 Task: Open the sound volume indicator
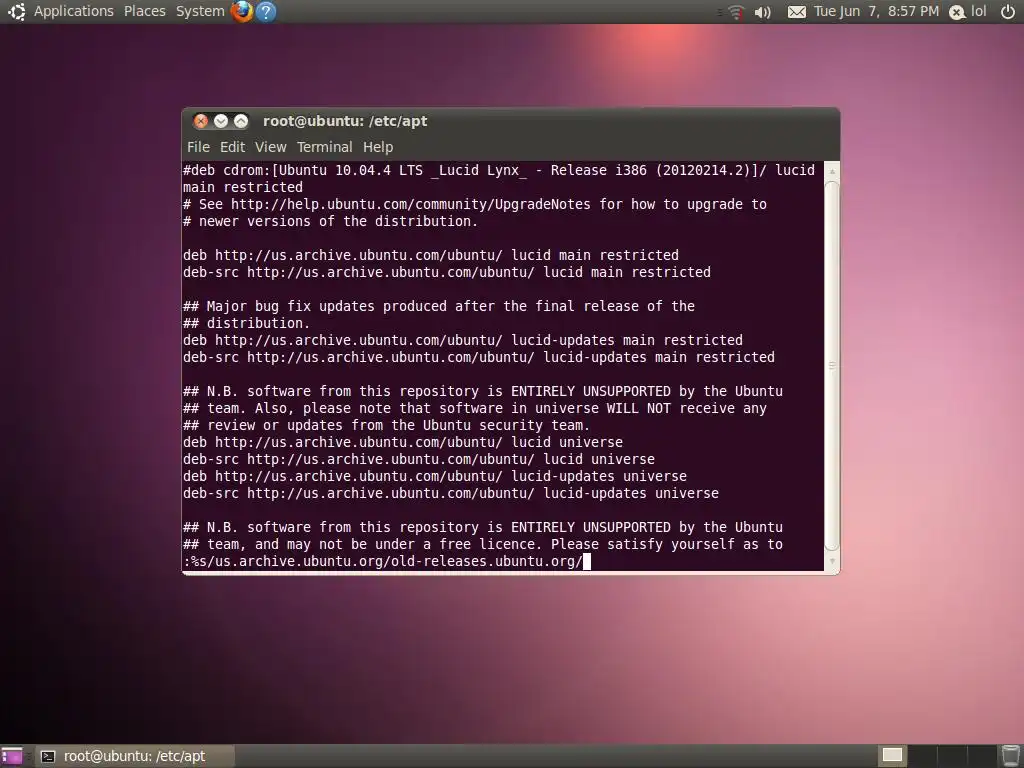(762, 12)
